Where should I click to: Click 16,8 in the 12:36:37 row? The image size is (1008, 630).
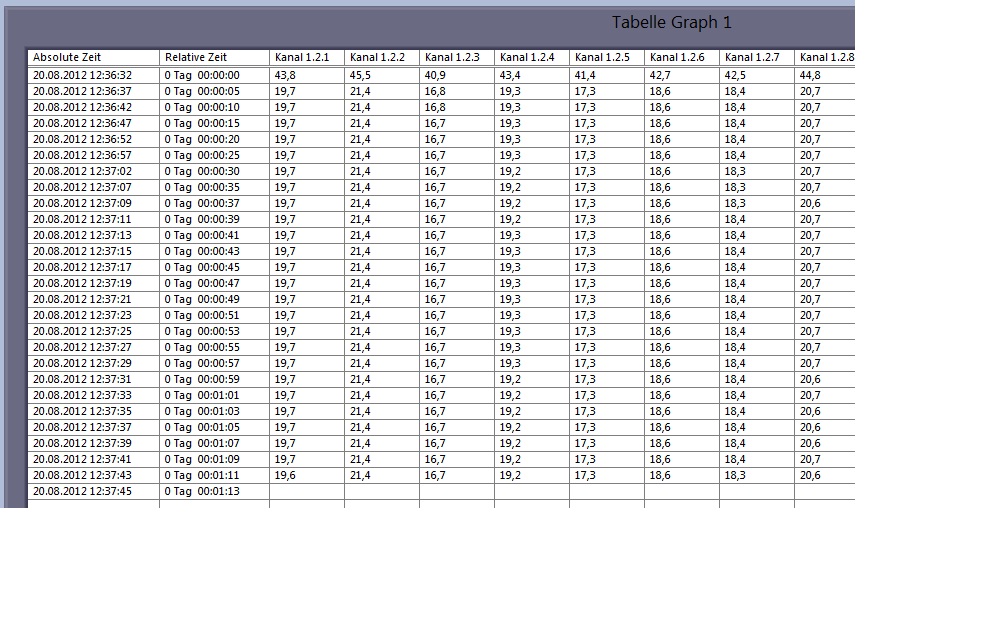pyautogui.click(x=457, y=91)
